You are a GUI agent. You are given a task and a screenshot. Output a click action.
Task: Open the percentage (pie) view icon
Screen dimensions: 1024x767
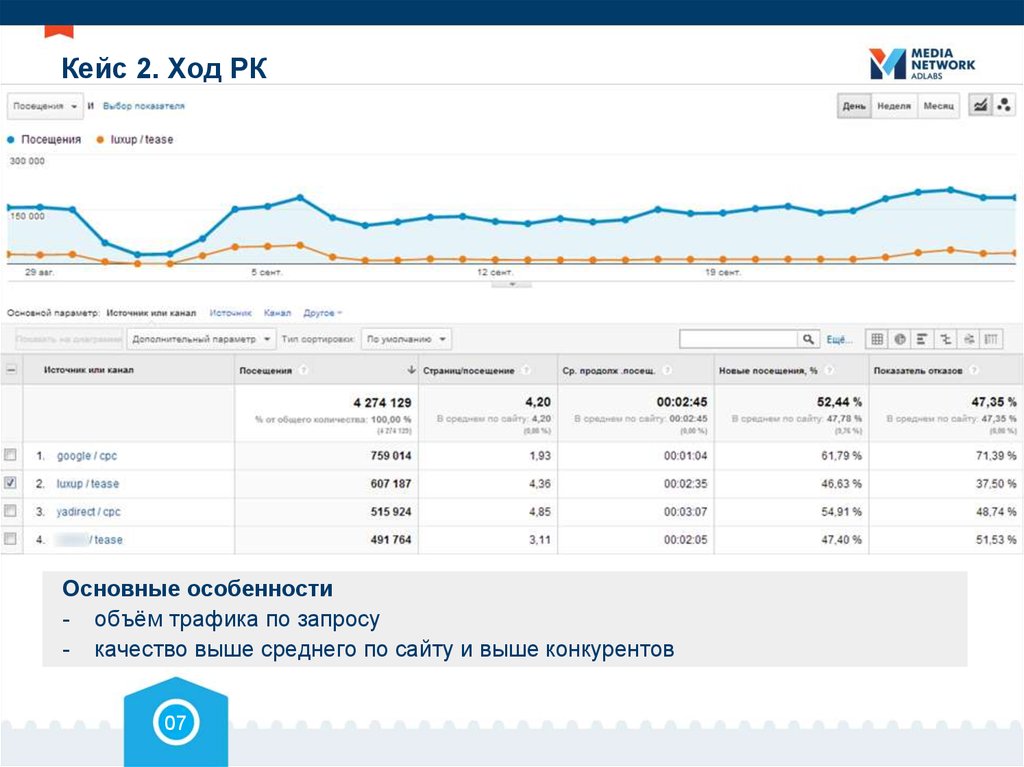[900, 338]
